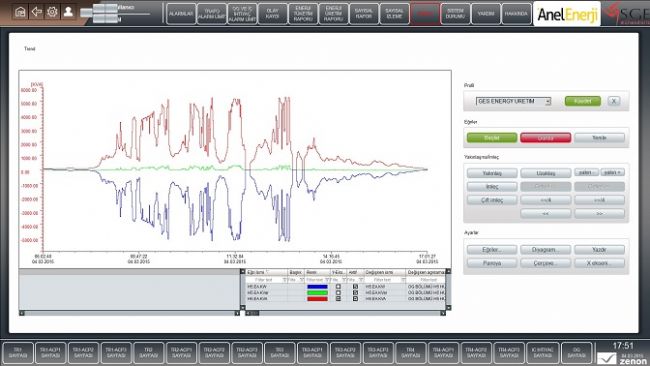Toggle Aktif checkbox in blue curve row
The height and width of the screenshot is (366, 650).
pos(355,286)
